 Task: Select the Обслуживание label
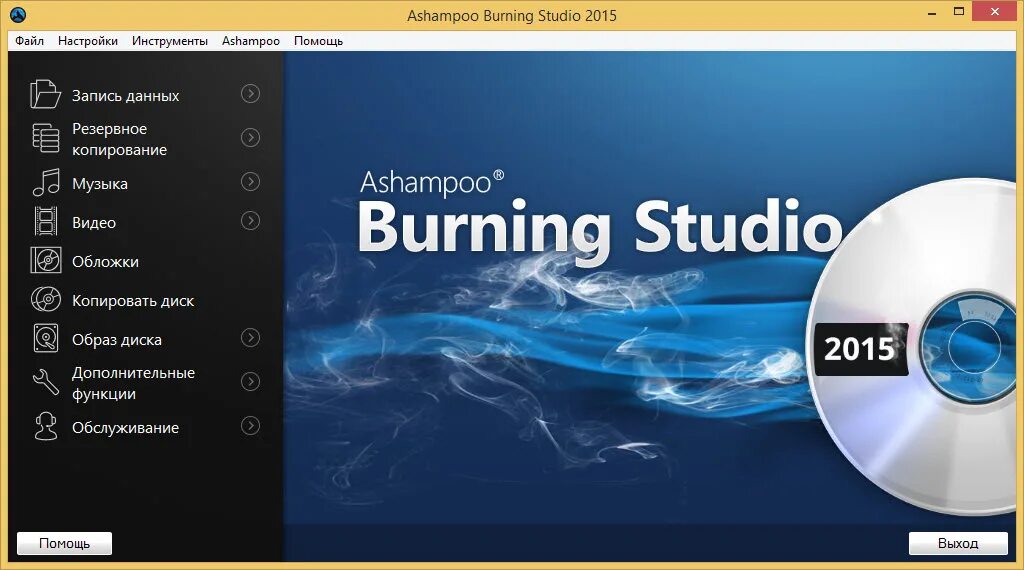(x=125, y=428)
